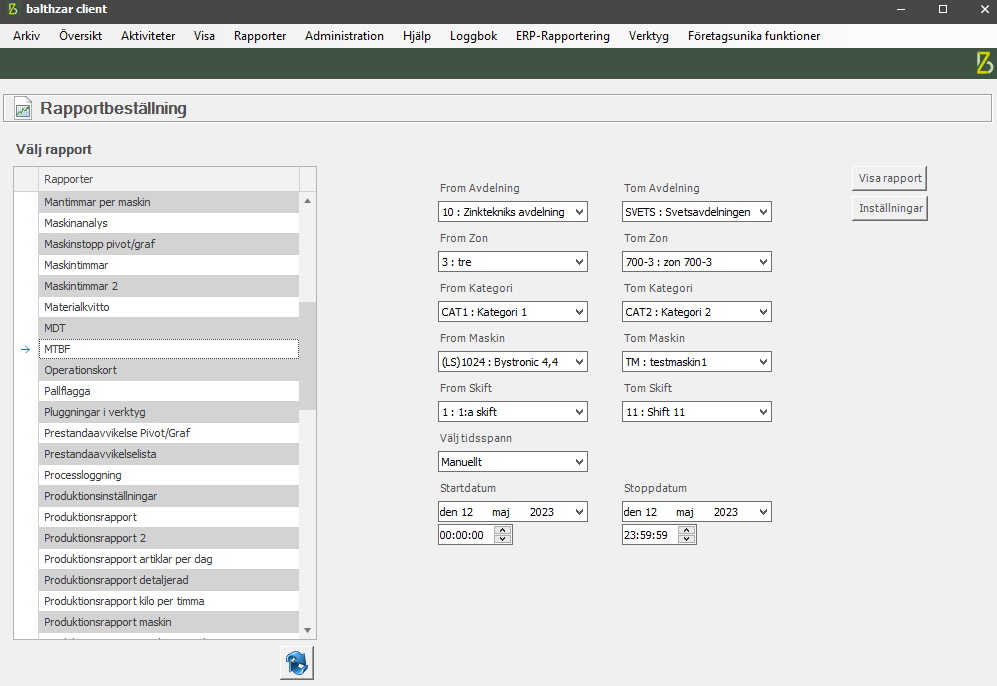Open the Hjälp menu
This screenshot has width=997, height=686.
click(416, 36)
